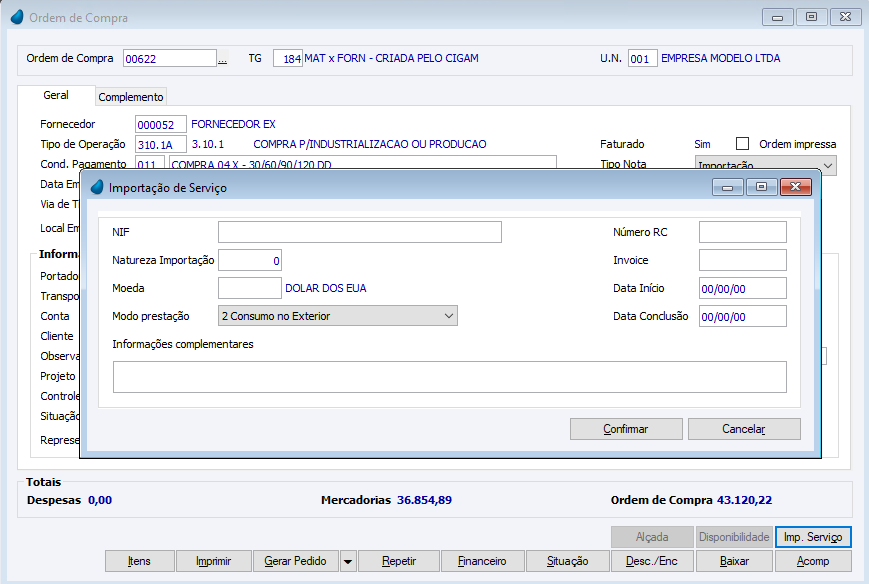Click the Importação de Serviço dialog app icon
Image resolution: width=869 pixels, height=584 pixels.
click(97, 187)
